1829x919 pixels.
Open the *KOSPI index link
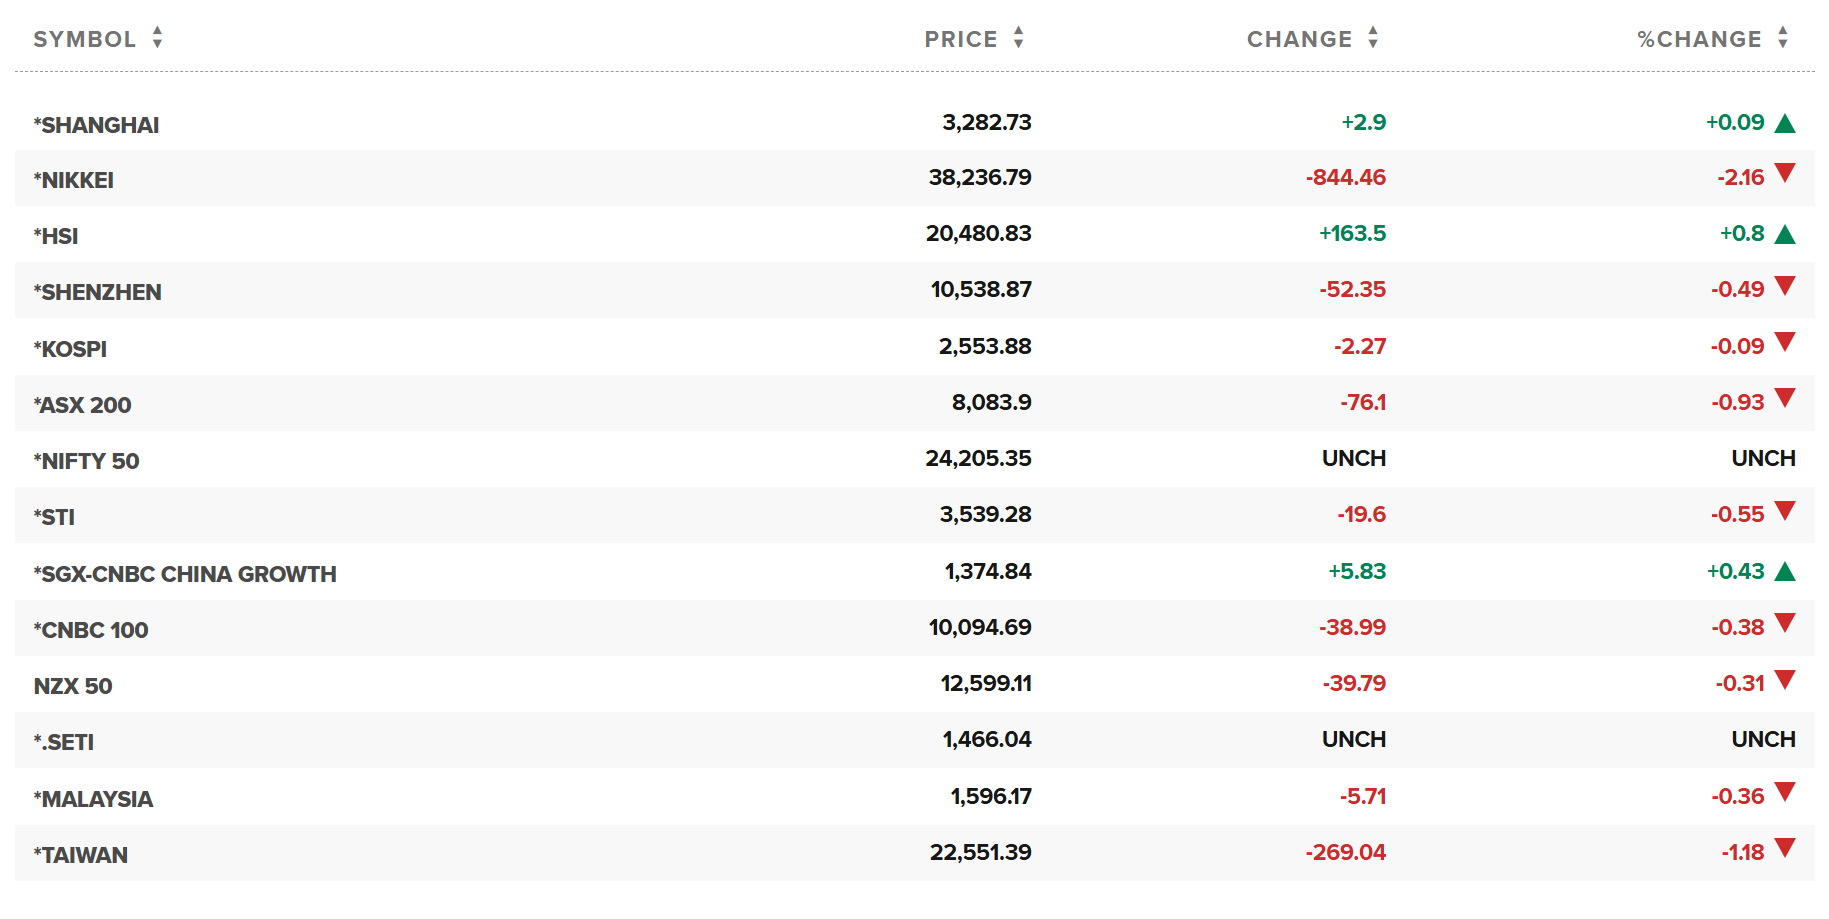[70, 349]
